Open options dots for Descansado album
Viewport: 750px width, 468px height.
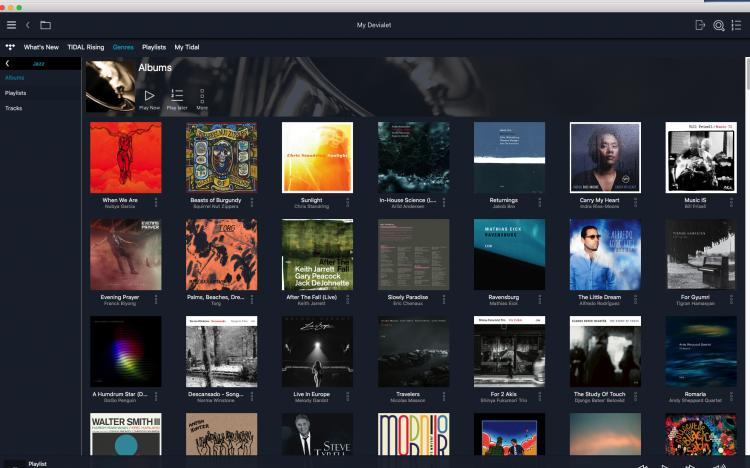pos(252,397)
